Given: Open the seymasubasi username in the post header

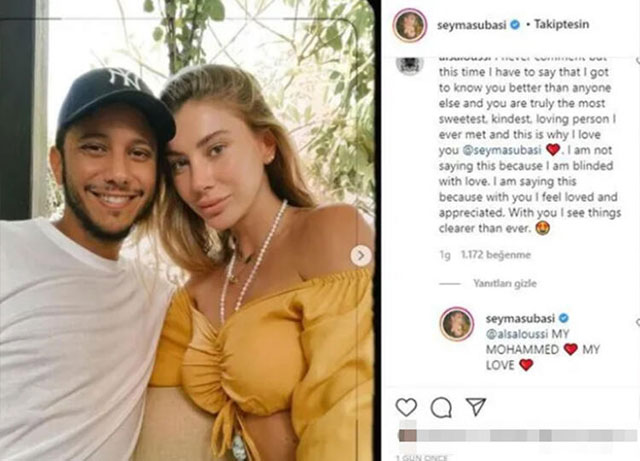Looking at the screenshot, I should tap(471, 25).
